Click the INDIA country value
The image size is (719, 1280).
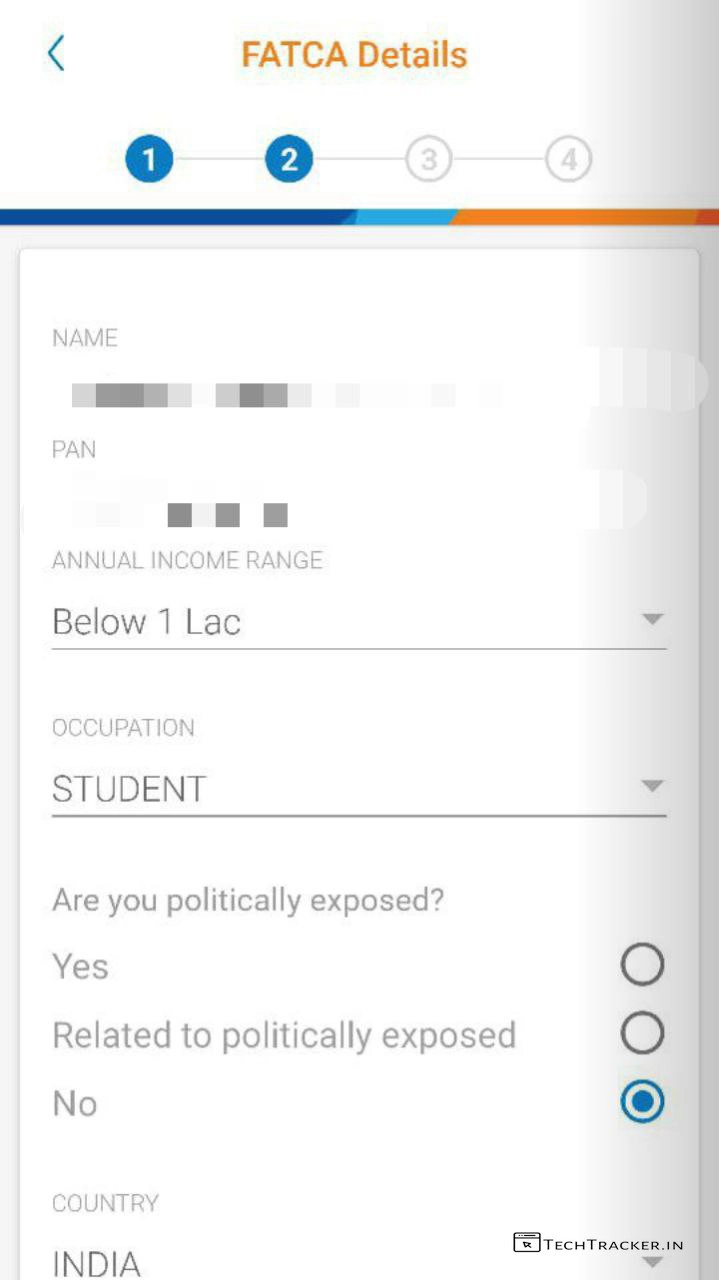click(97, 1262)
